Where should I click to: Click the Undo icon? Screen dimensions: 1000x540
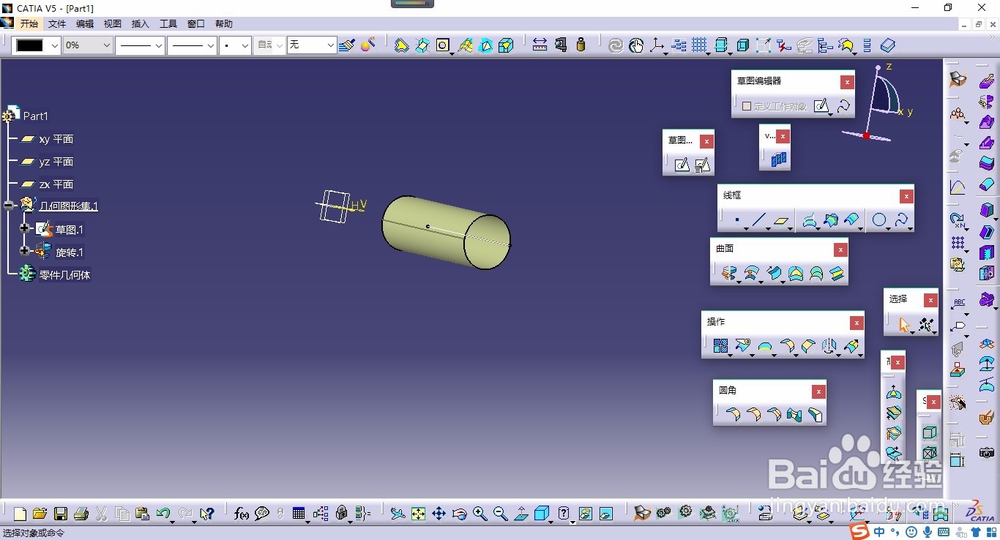click(x=163, y=513)
